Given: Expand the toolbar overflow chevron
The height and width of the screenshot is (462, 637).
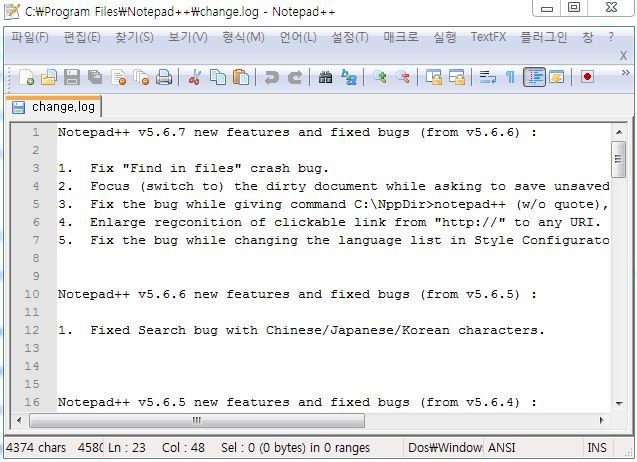Looking at the screenshot, I should 626,72.
